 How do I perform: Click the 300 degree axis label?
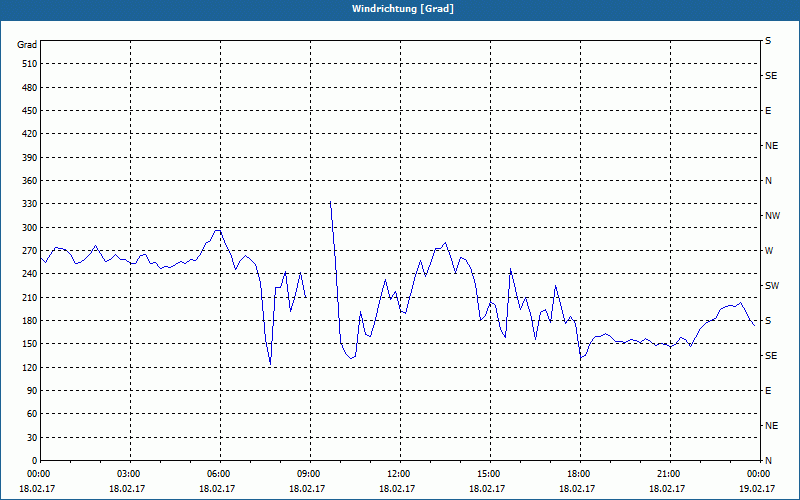[30, 228]
